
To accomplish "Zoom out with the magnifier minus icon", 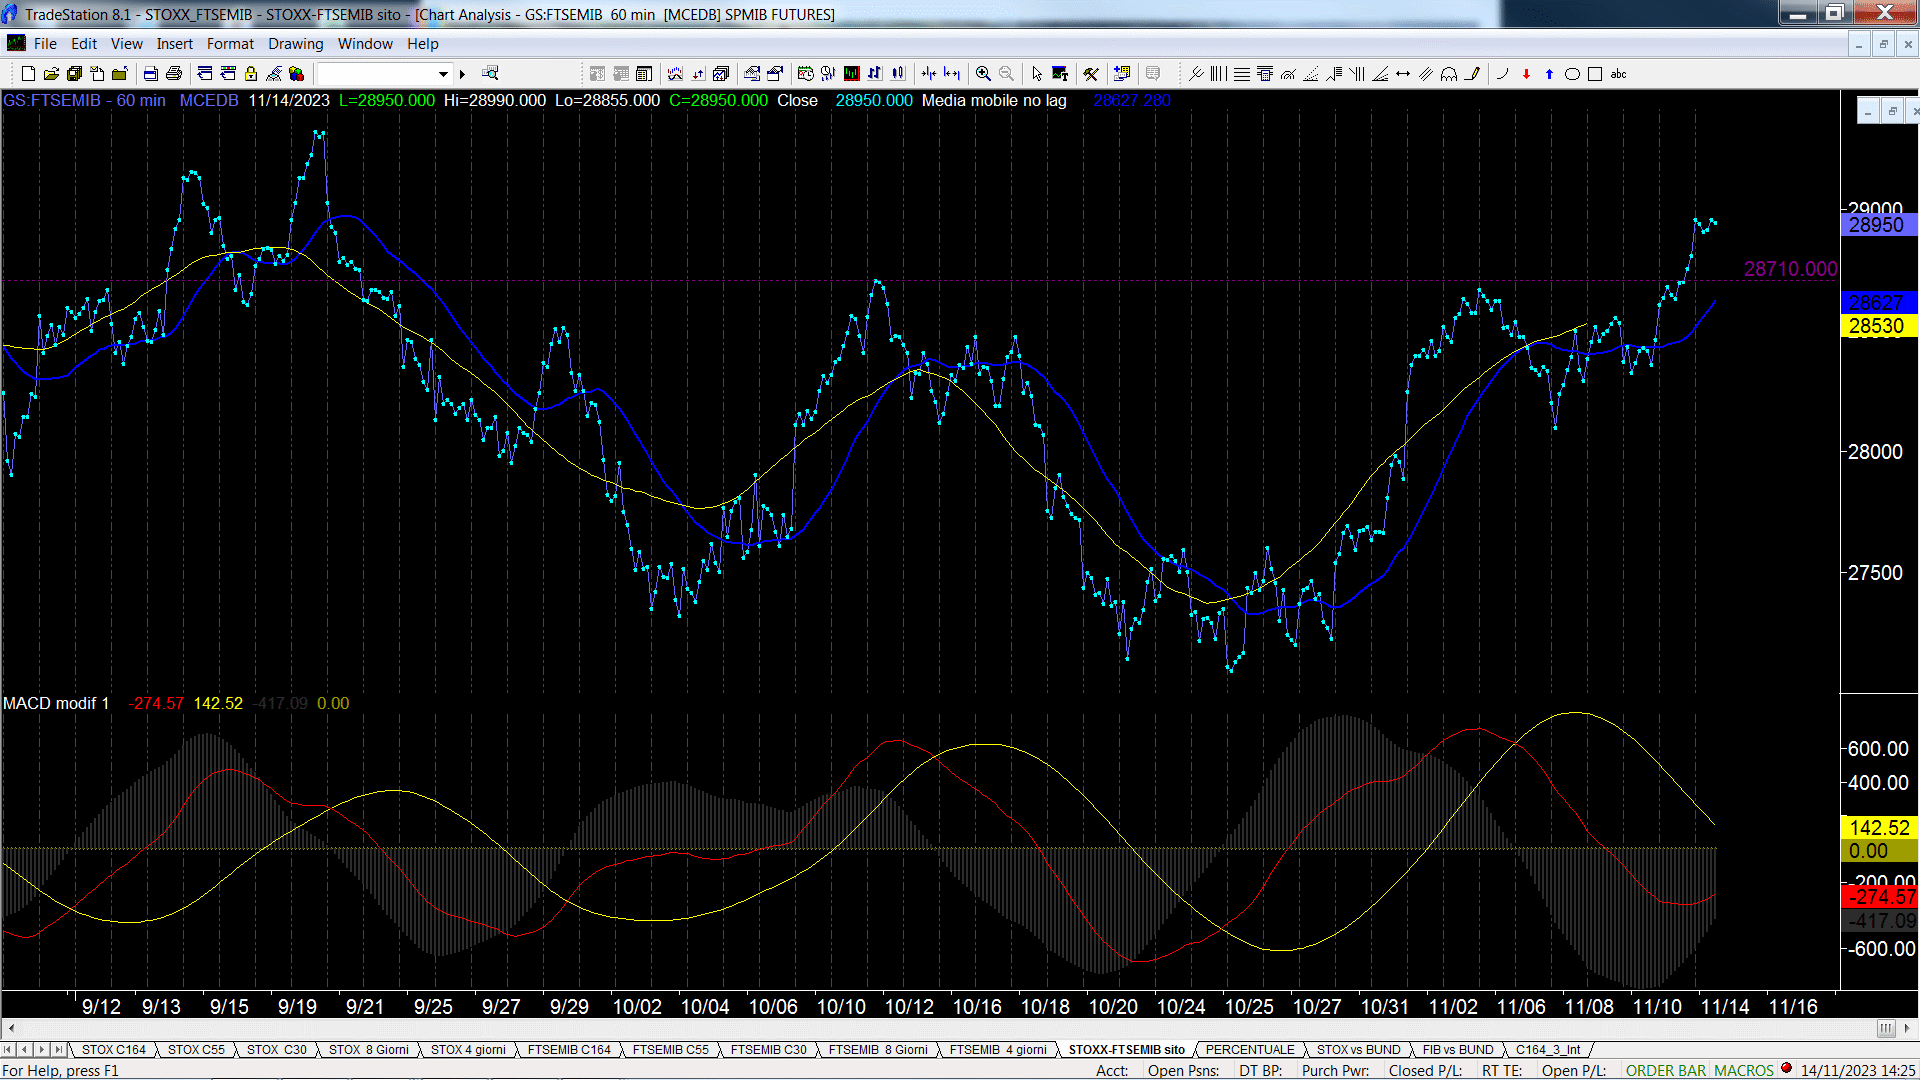I will pyautogui.click(x=1006, y=73).
